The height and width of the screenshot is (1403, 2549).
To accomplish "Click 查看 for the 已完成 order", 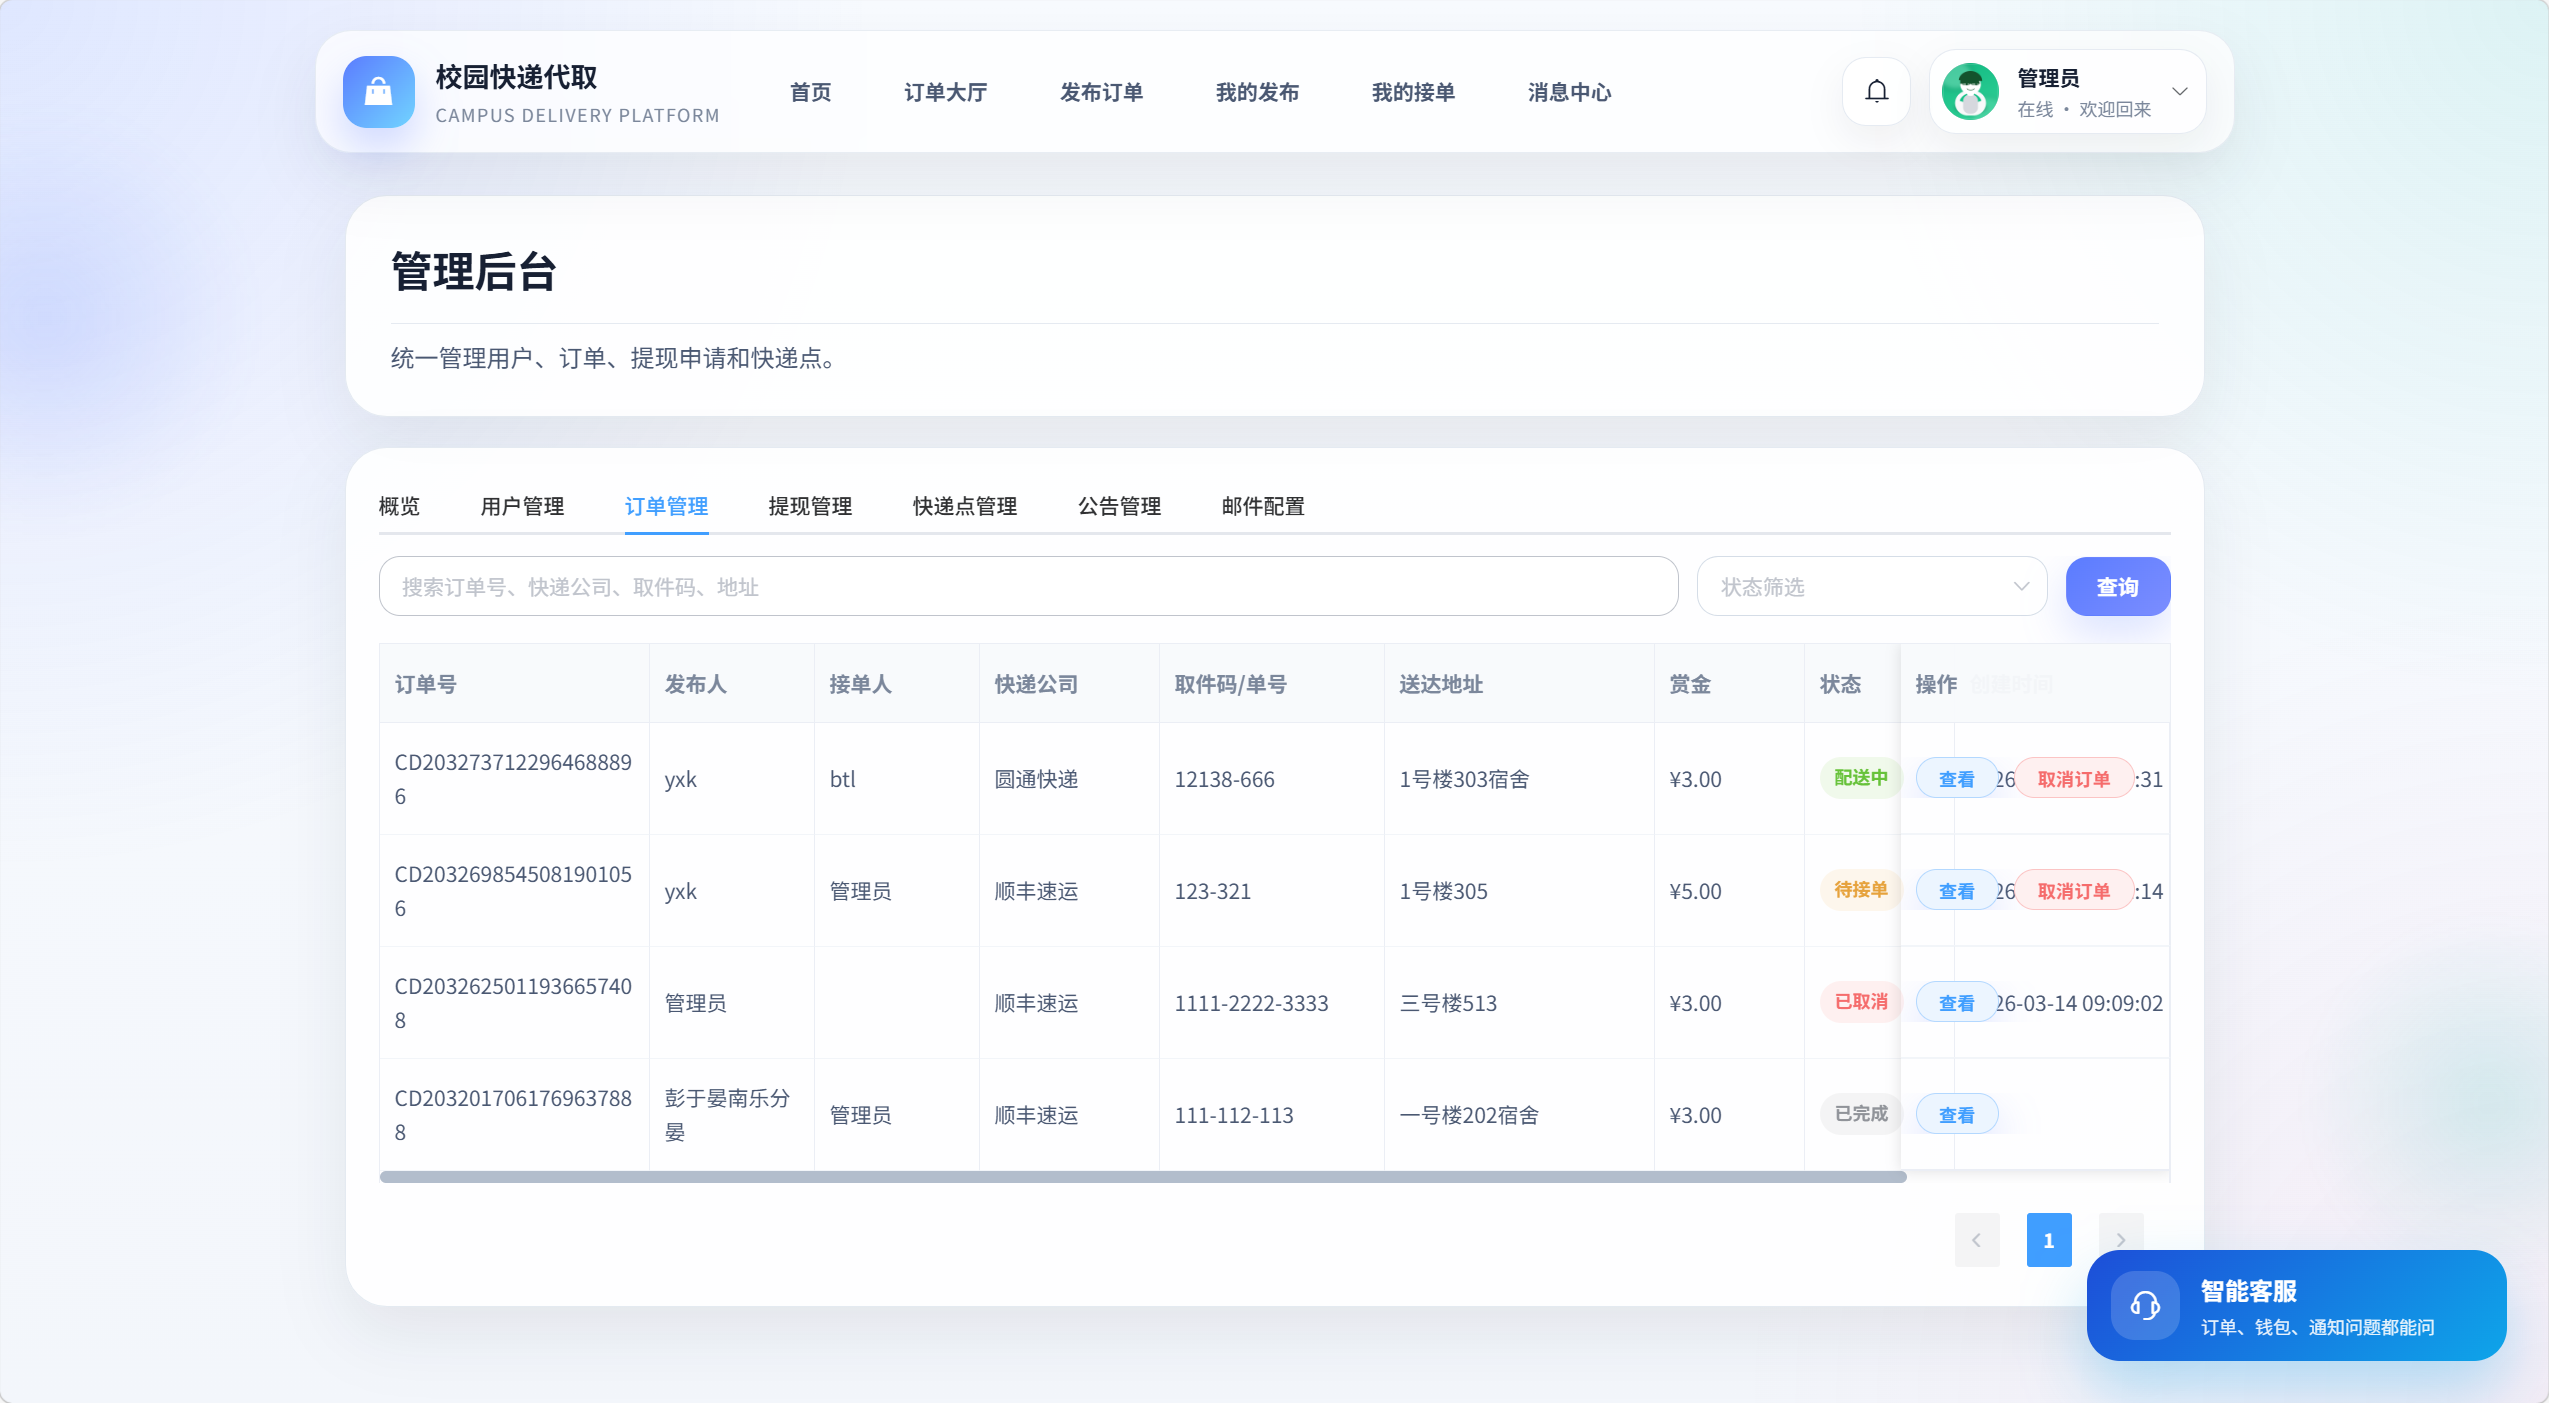I will tap(1955, 1115).
